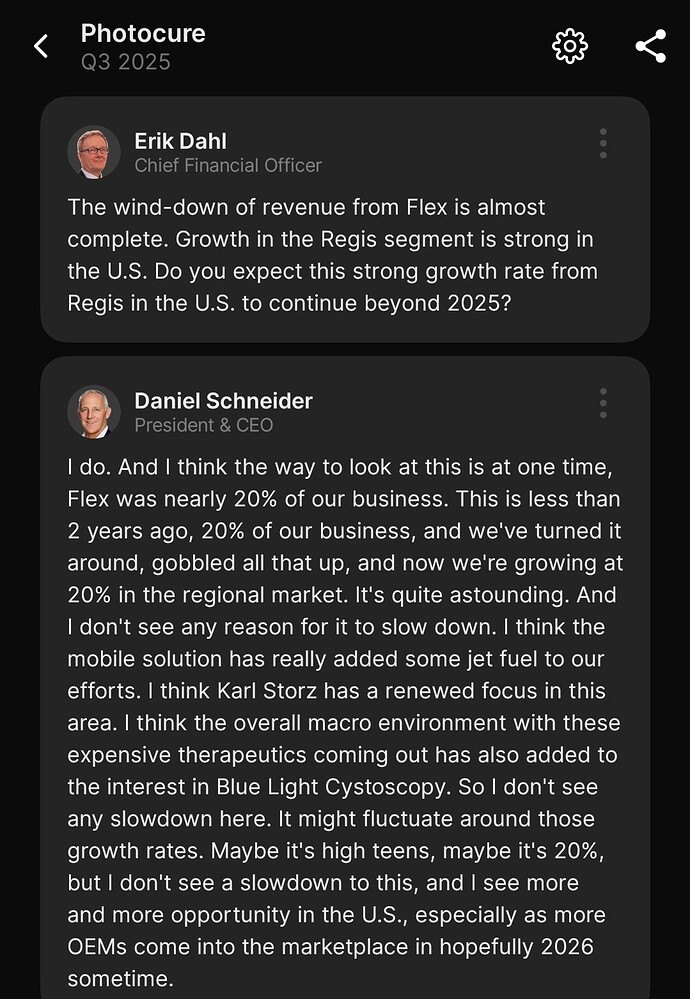Tap the sentence beginning "I do. And I think"
The image size is (690, 999).
point(250,467)
